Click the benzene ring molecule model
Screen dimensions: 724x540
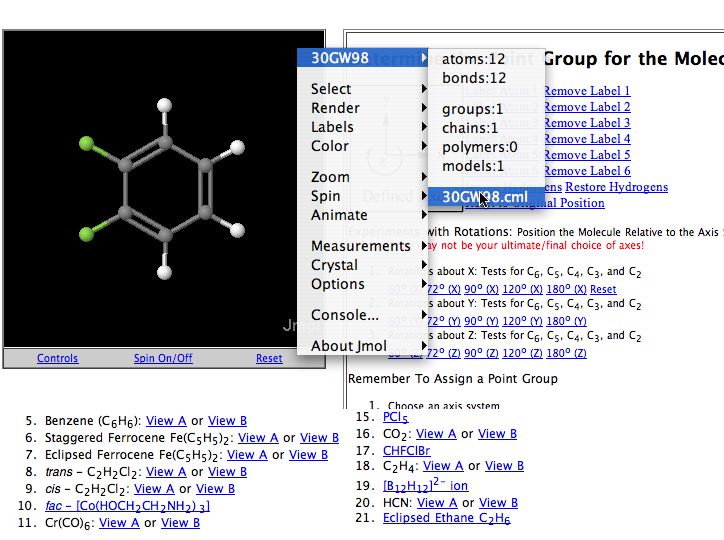(x=164, y=188)
